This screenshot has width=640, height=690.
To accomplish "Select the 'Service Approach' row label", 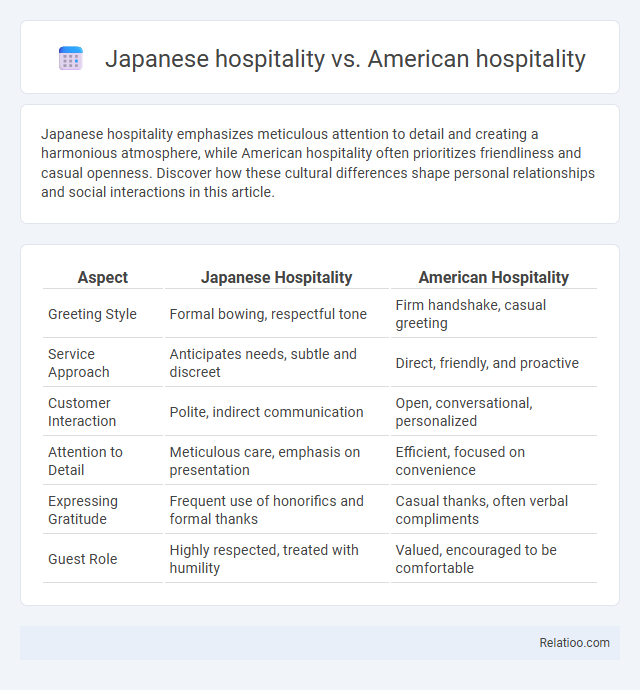I will [79, 363].
